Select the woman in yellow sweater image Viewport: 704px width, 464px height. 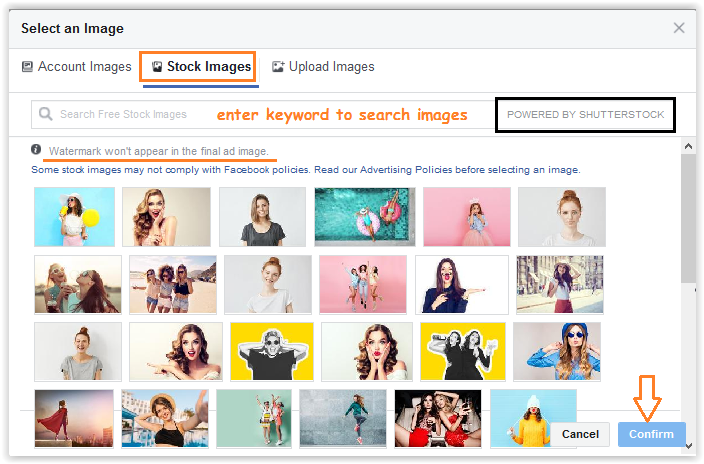(x=533, y=418)
